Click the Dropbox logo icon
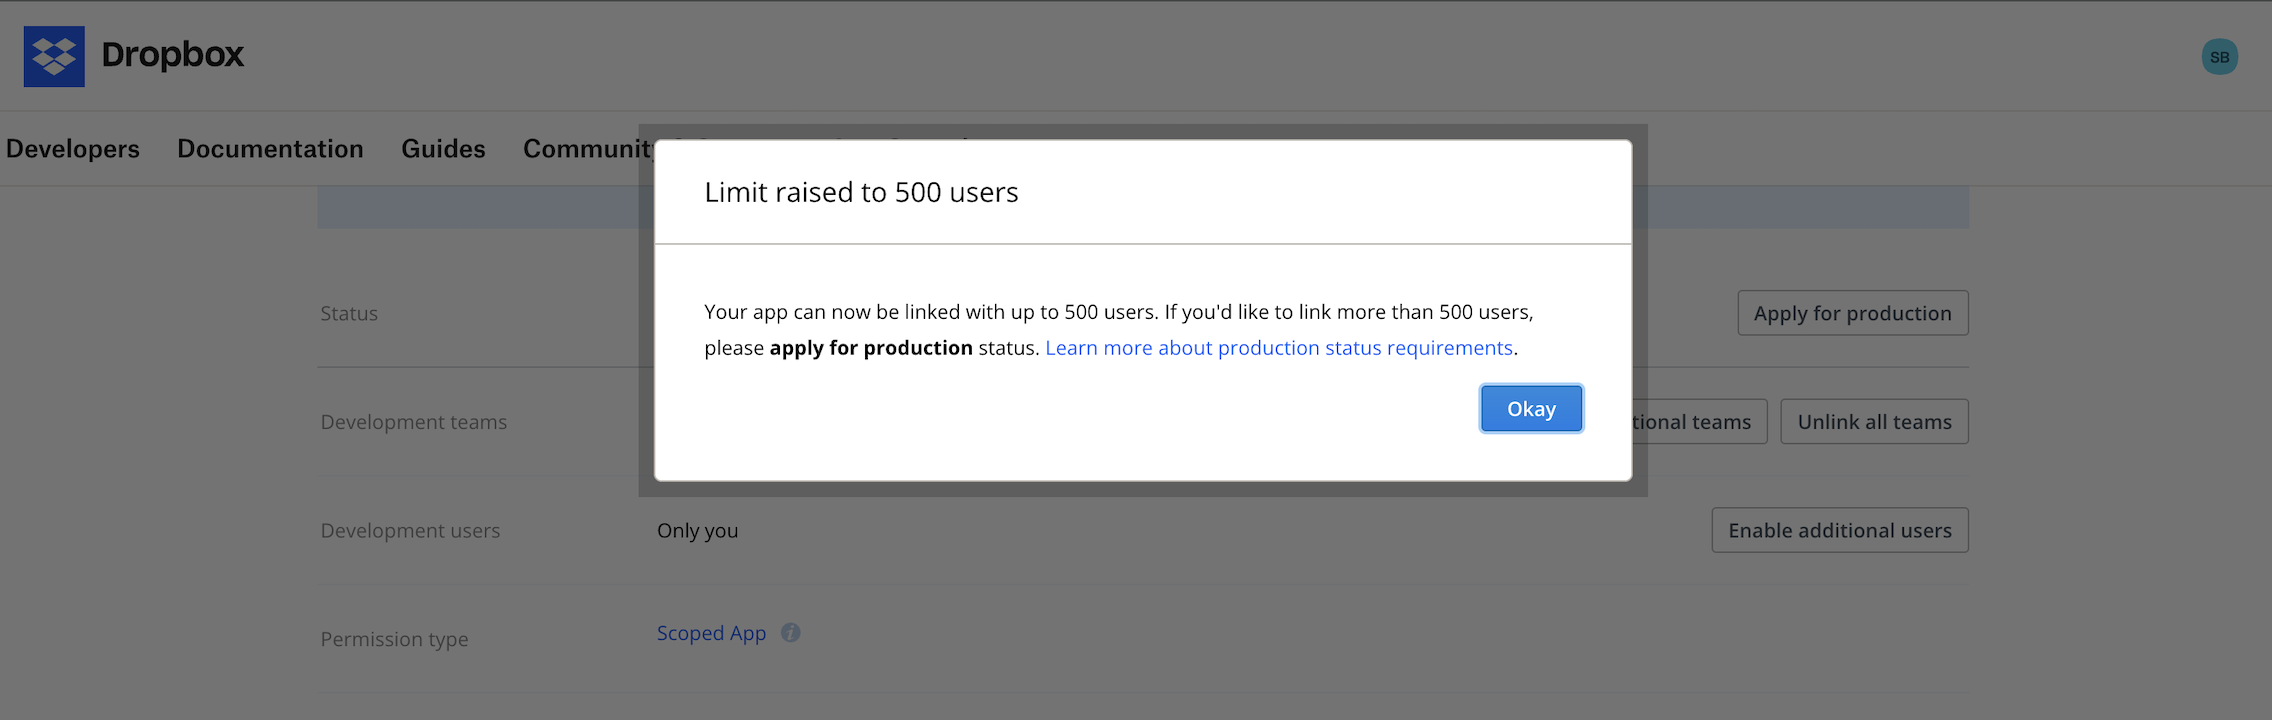 coord(54,57)
